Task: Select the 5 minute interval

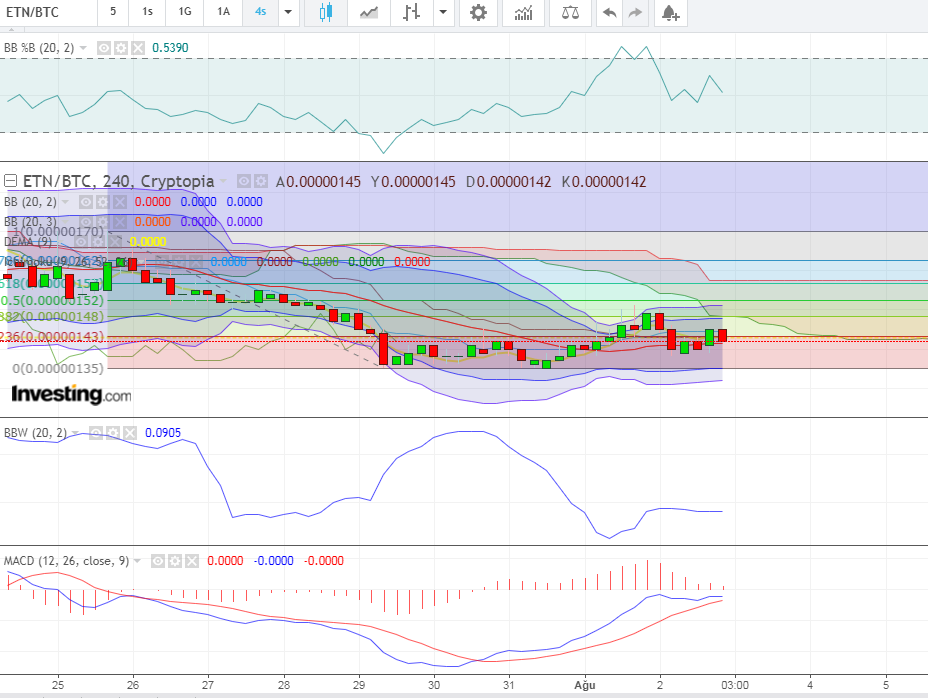Action: pyautogui.click(x=113, y=12)
